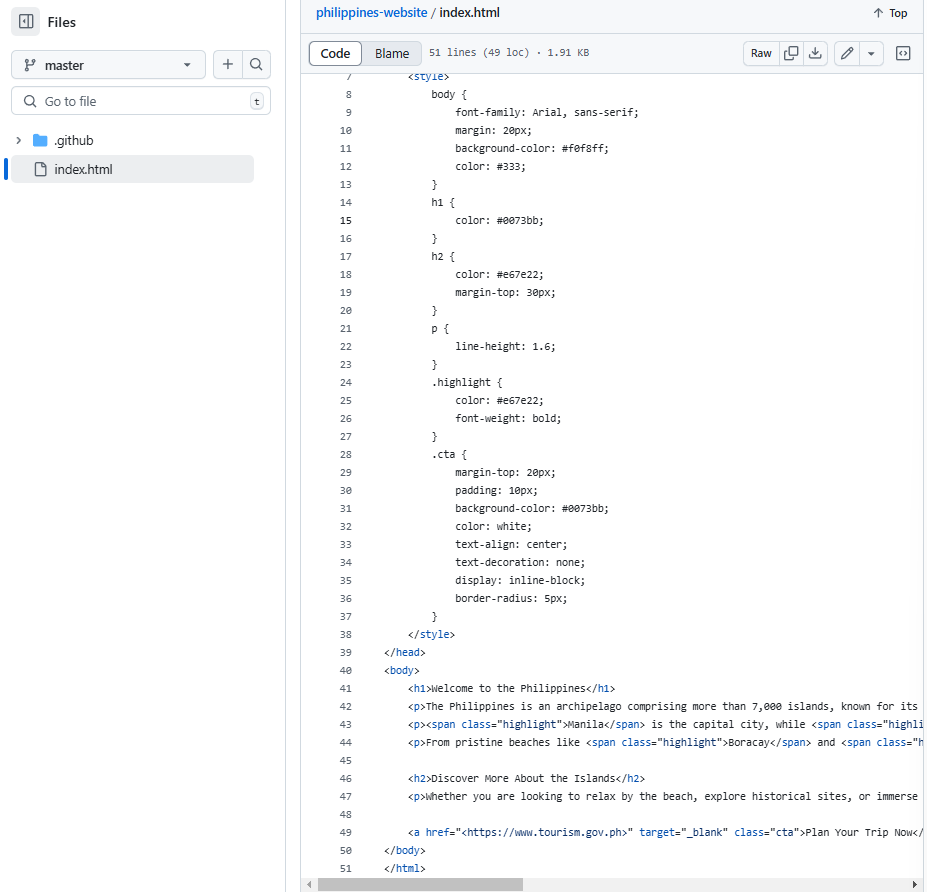Open the master branch selector
Viewport: 927px width, 892px height.
point(107,64)
